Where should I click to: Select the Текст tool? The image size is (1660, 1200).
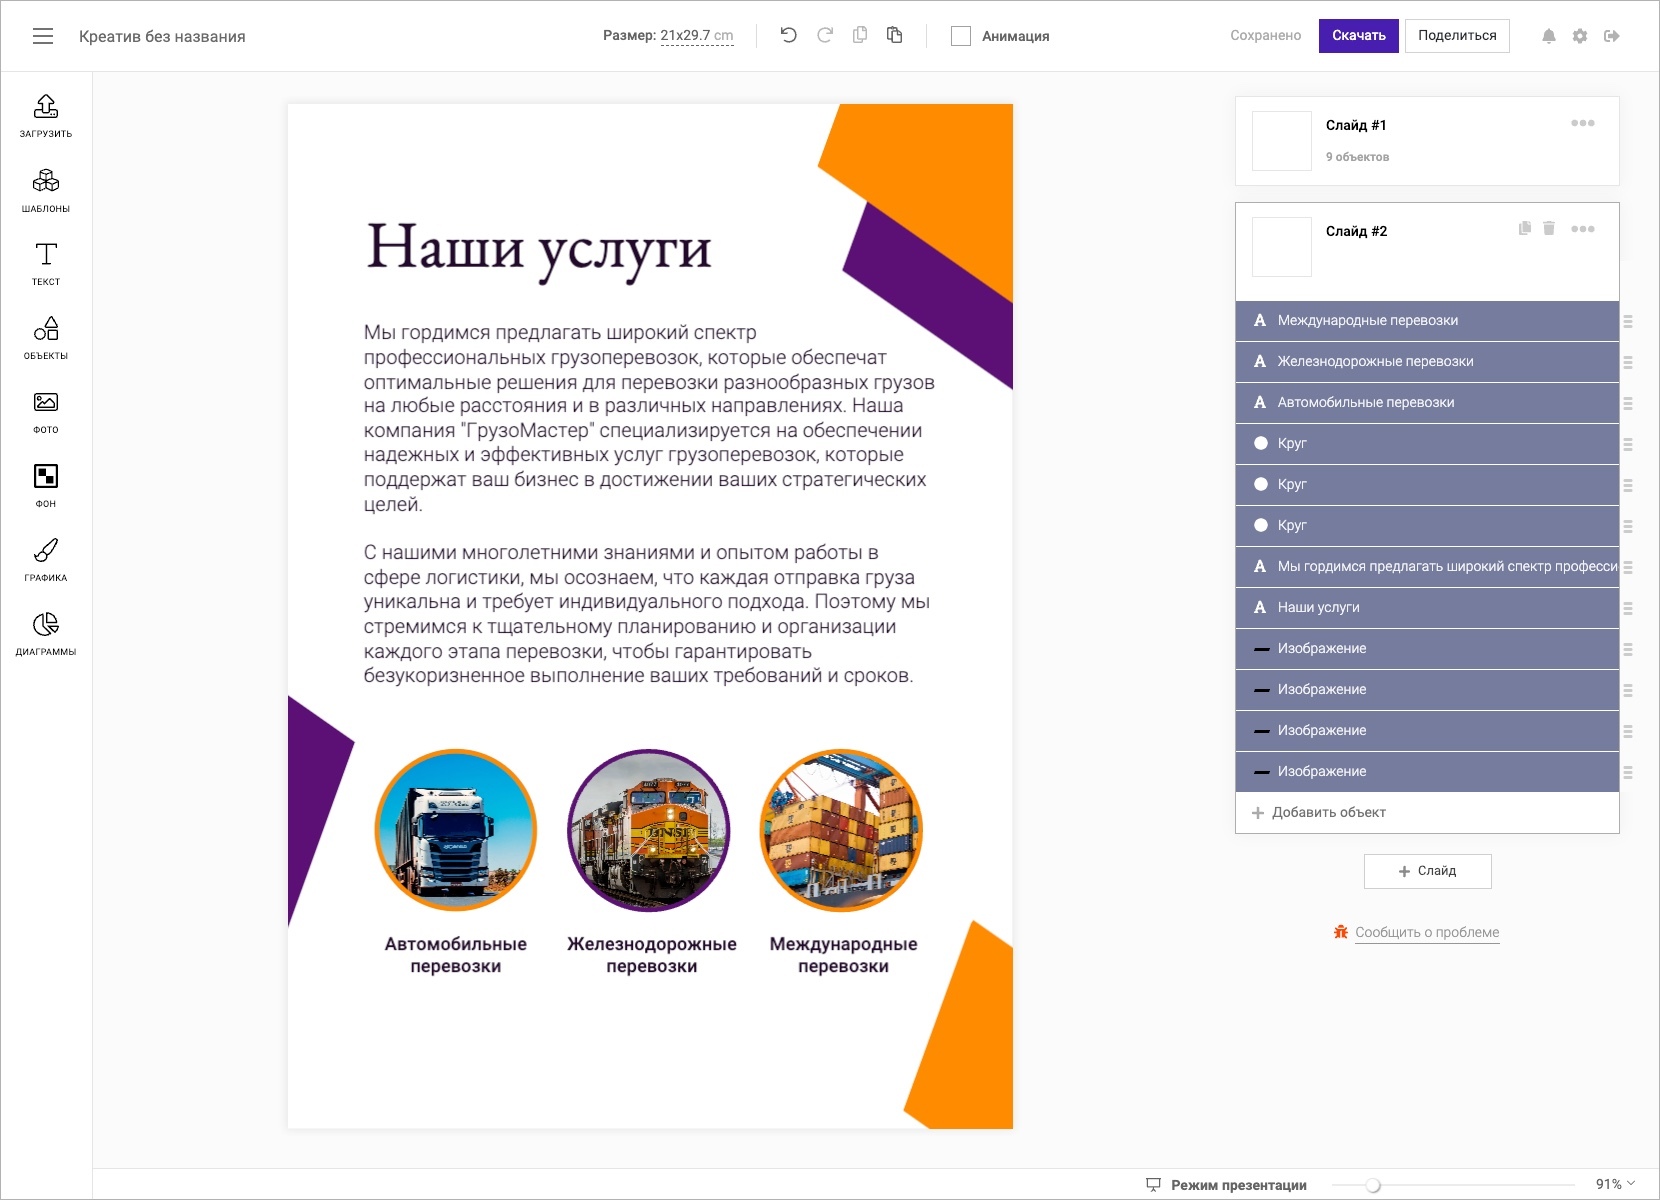tap(46, 264)
